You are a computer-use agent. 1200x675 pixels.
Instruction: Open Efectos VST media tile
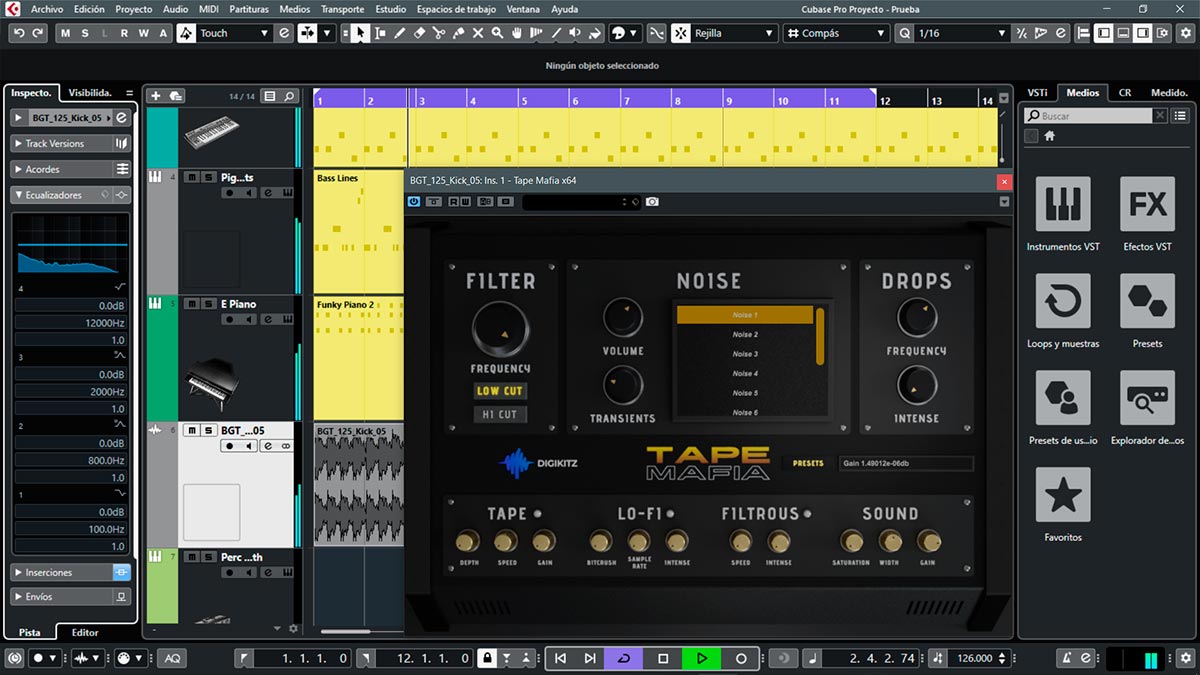(1147, 204)
